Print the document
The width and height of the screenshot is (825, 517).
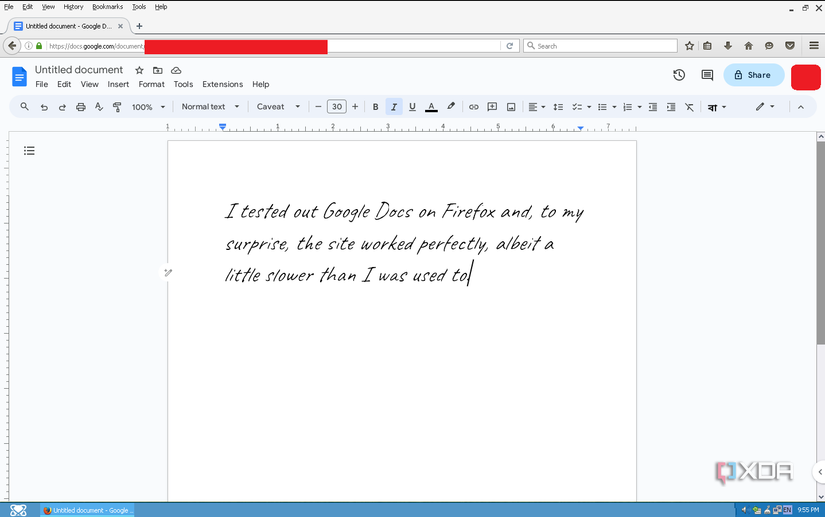pyautogui.click(x=81, y=107)
